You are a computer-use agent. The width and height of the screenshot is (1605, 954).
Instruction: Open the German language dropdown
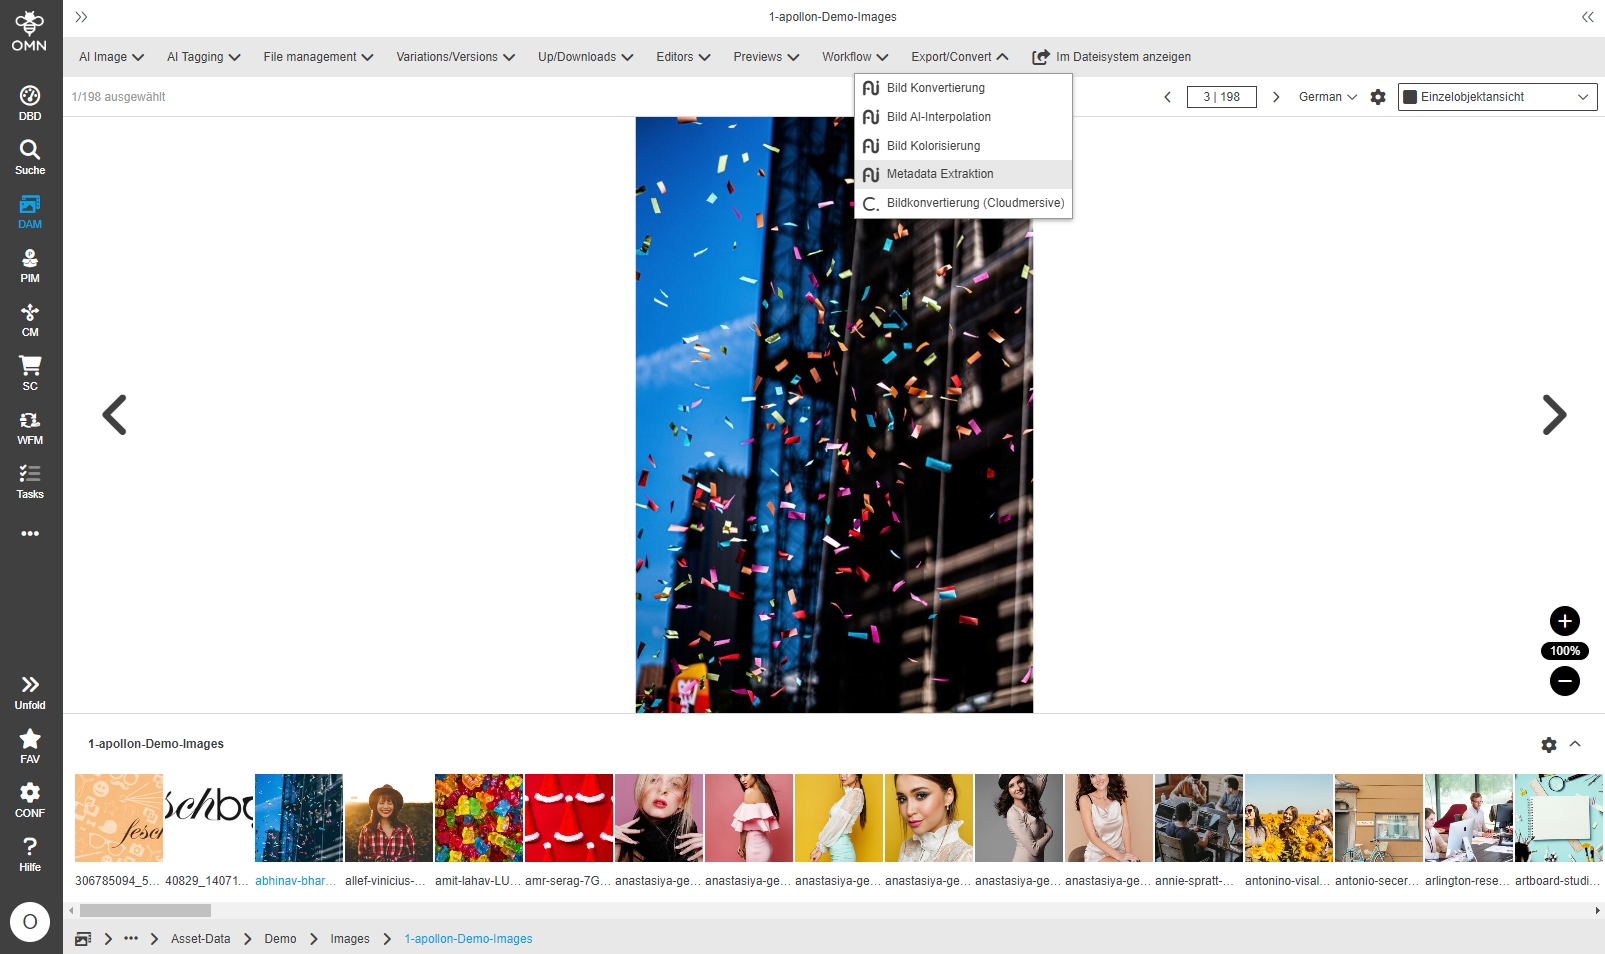click(x=1328, y=97)
